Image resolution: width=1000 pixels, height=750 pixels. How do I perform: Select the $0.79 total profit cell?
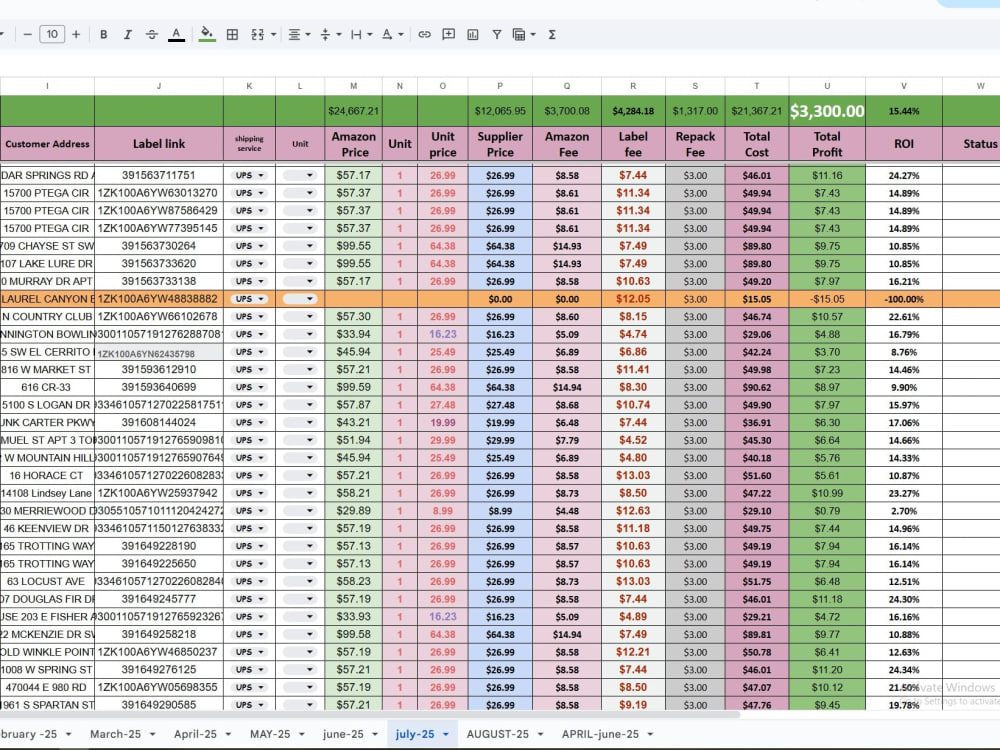coord(827,511)
